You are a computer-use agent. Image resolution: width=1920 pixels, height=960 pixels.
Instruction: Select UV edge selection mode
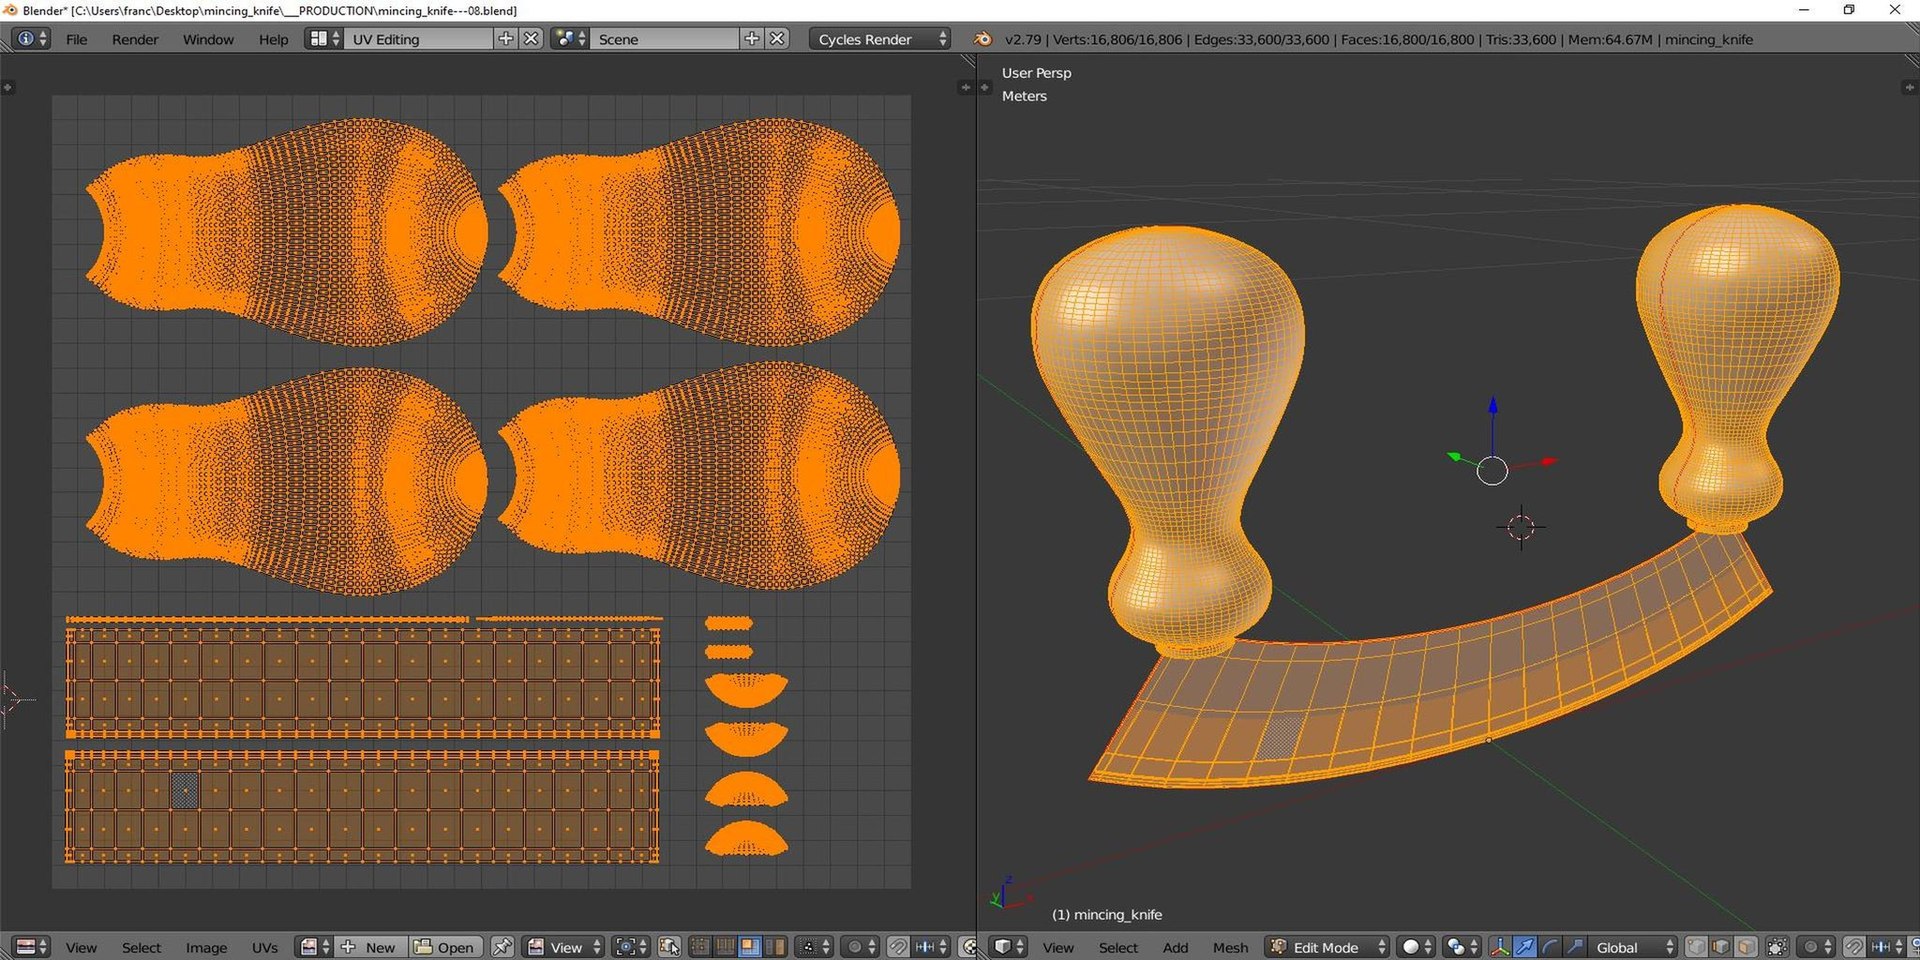[x=725, y=947]
